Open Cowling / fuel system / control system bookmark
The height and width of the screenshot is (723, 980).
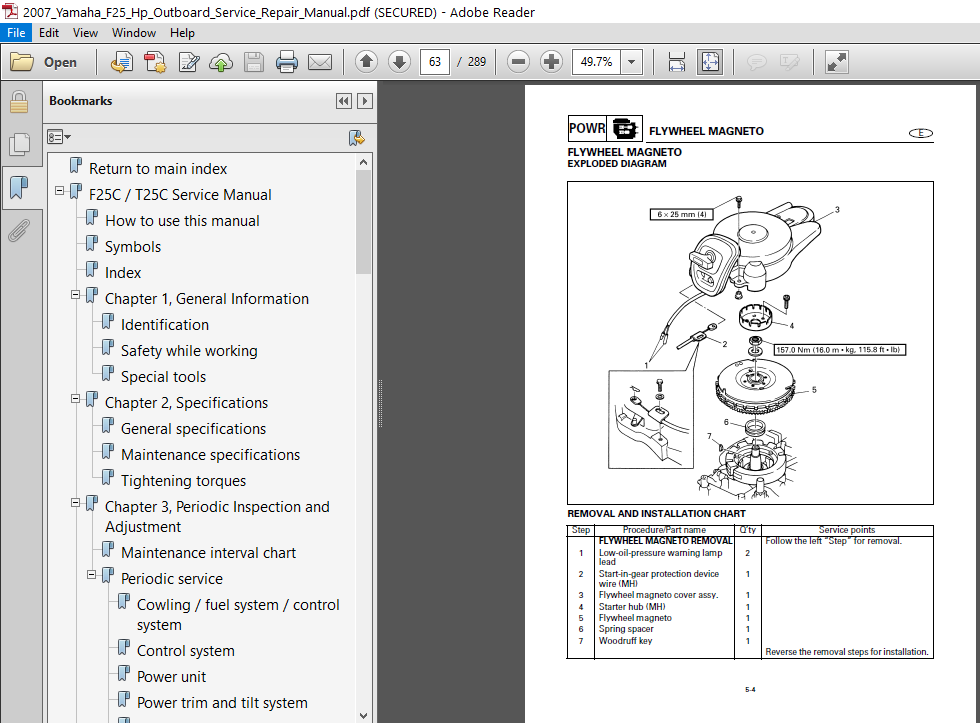click(x=238, y=615)
